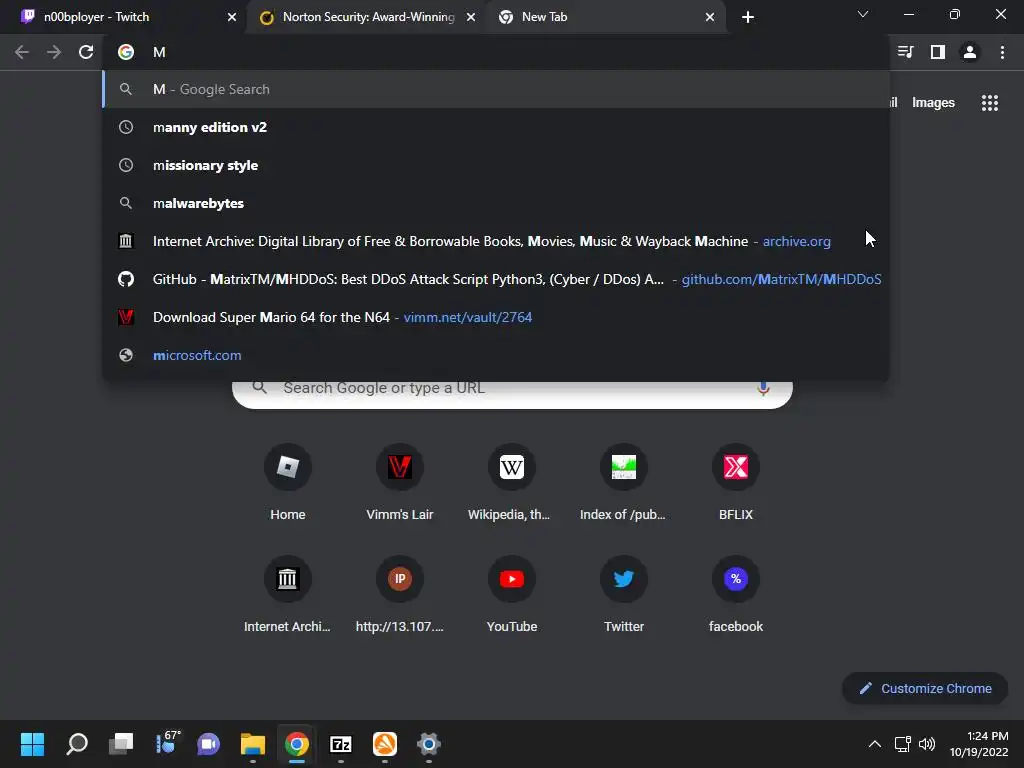Show hidden system tray icons

pyautogui.click(x=874, y=744)
